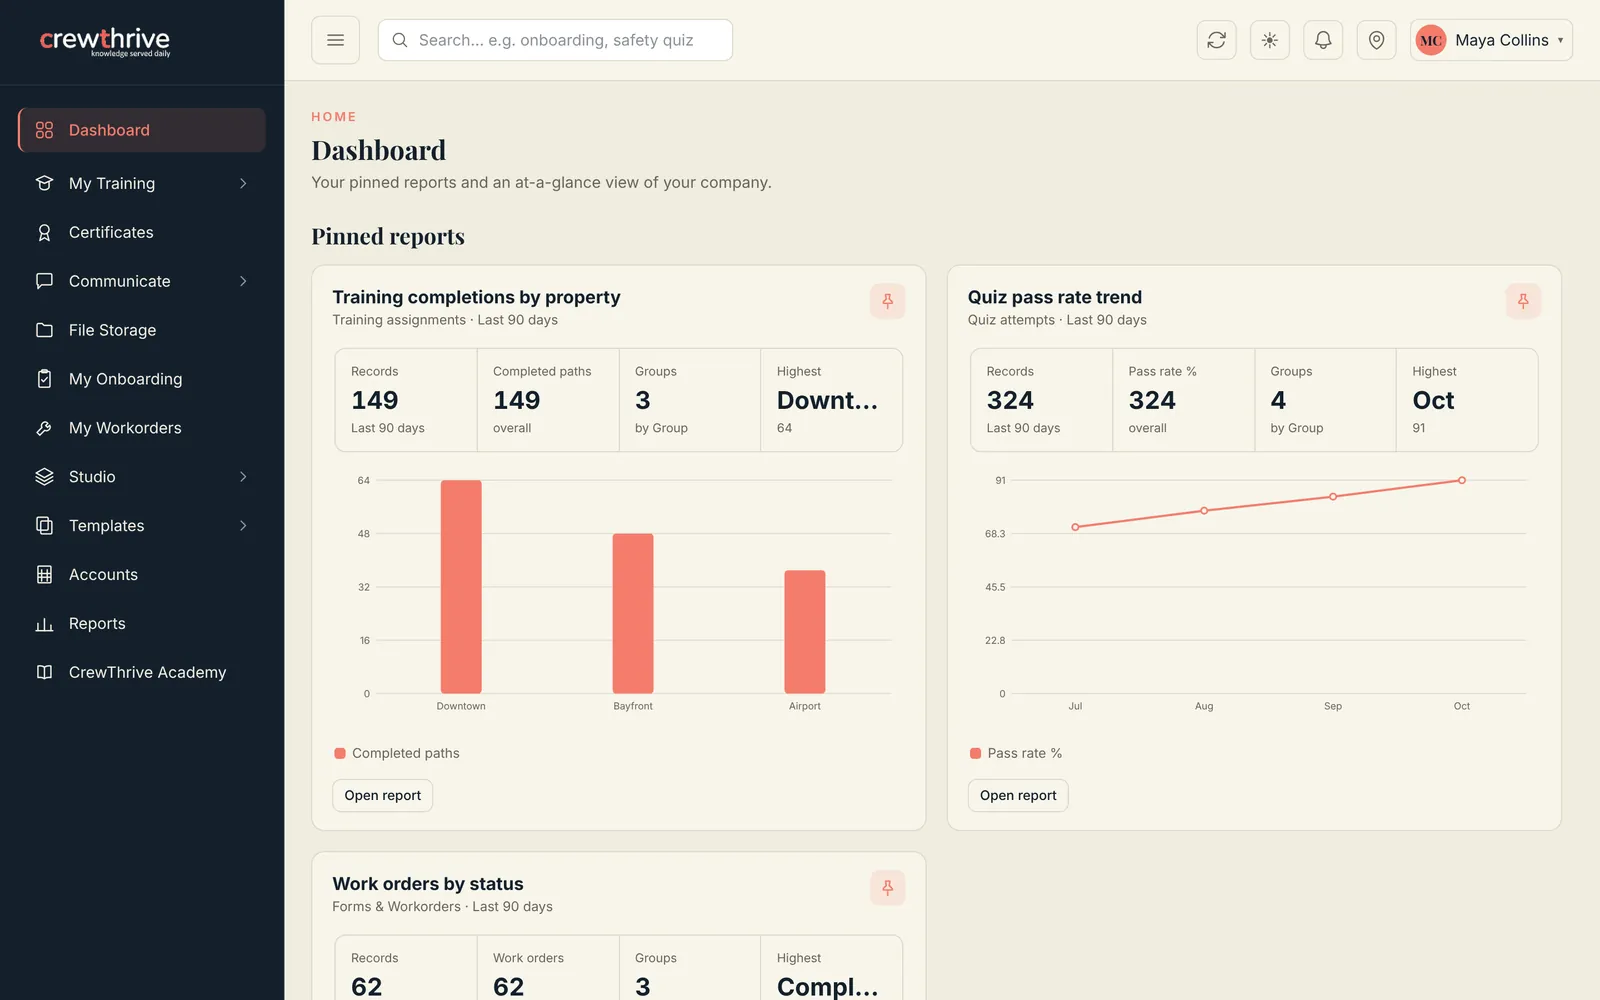The image size is (1600, 1000).
Task: Click the 'Oct' Highest stat value
Action: click(1433, 401)
